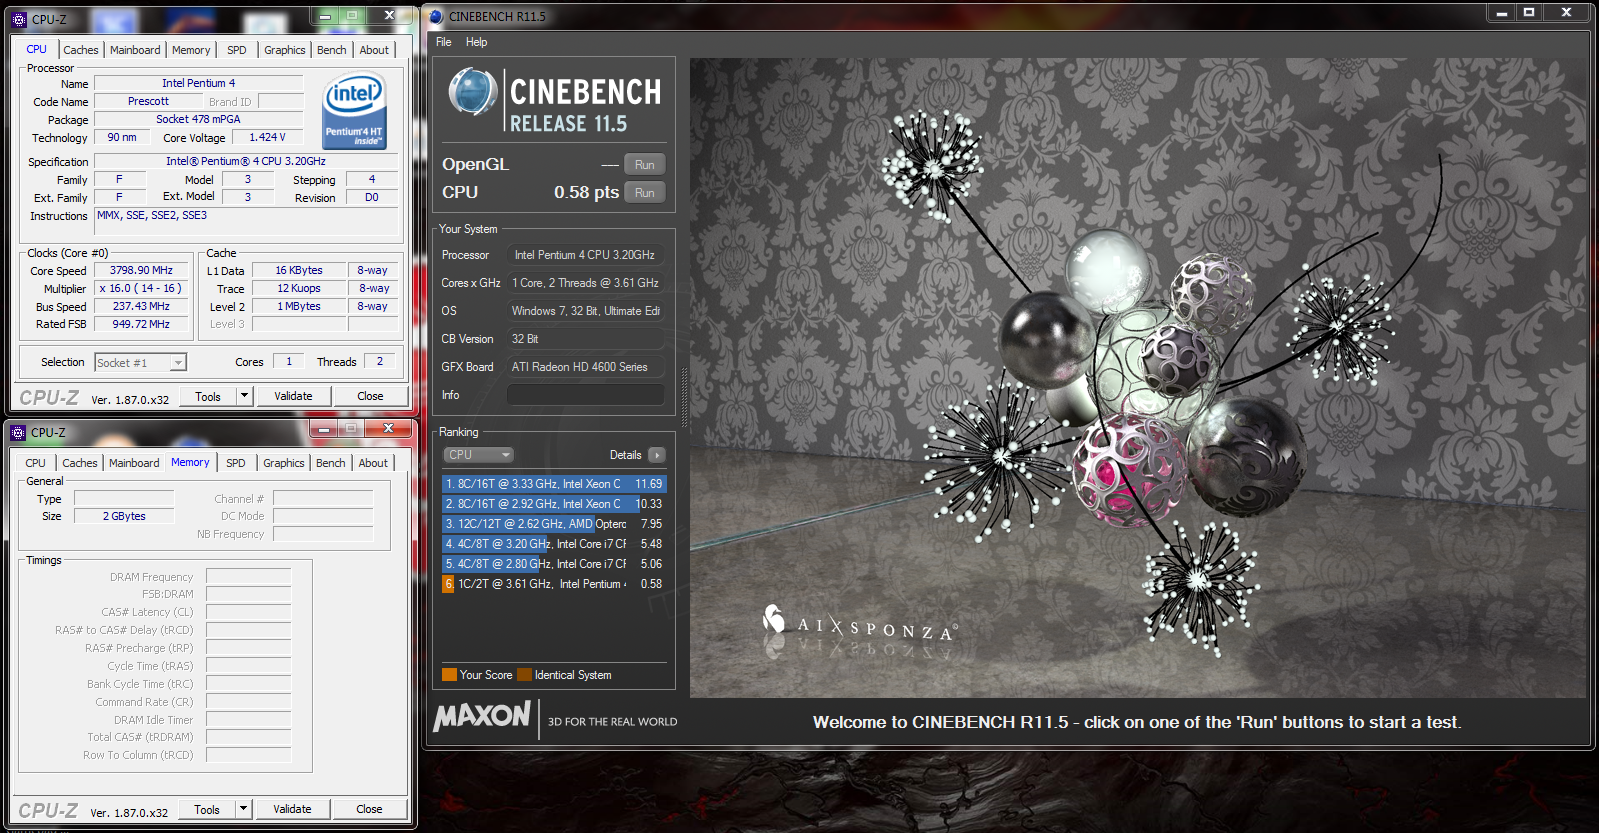This screenshot has height=833, width=1599.
Task: Click the GFX Board field
Action: tap(585, 367)
